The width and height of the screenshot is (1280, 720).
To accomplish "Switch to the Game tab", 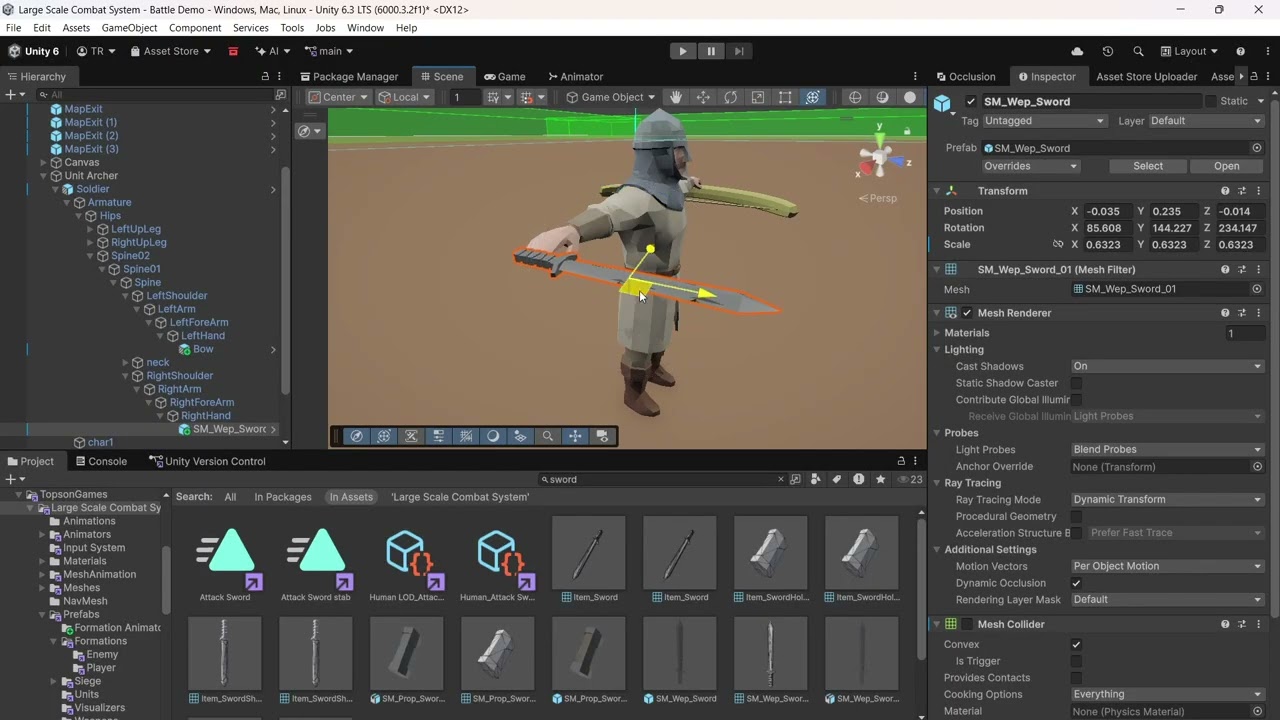I will 504,76.
